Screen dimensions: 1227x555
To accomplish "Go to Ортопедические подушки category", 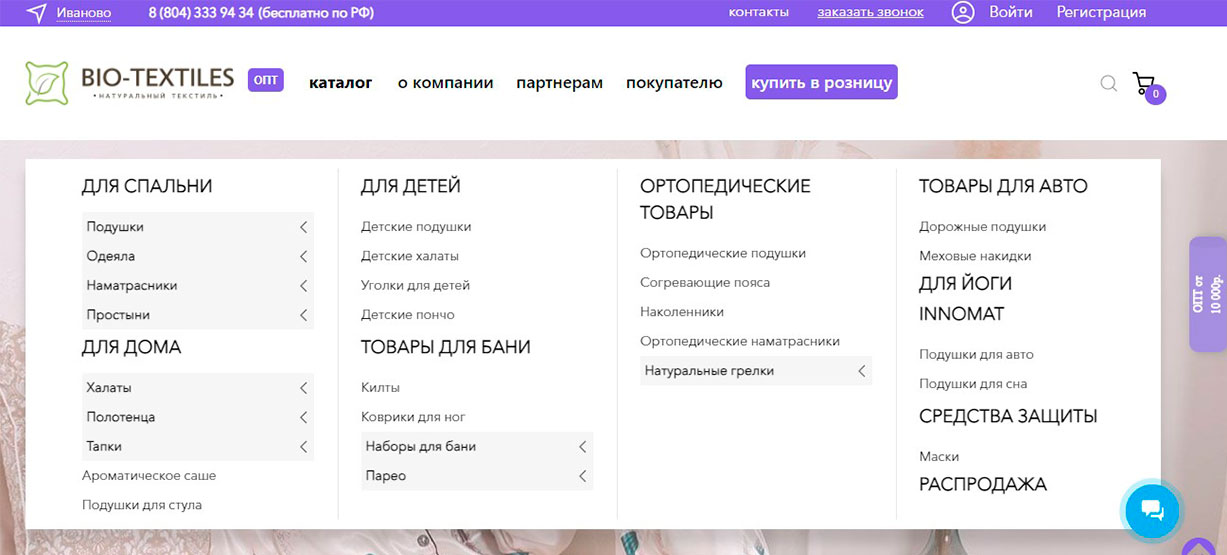I will point(722,254).
